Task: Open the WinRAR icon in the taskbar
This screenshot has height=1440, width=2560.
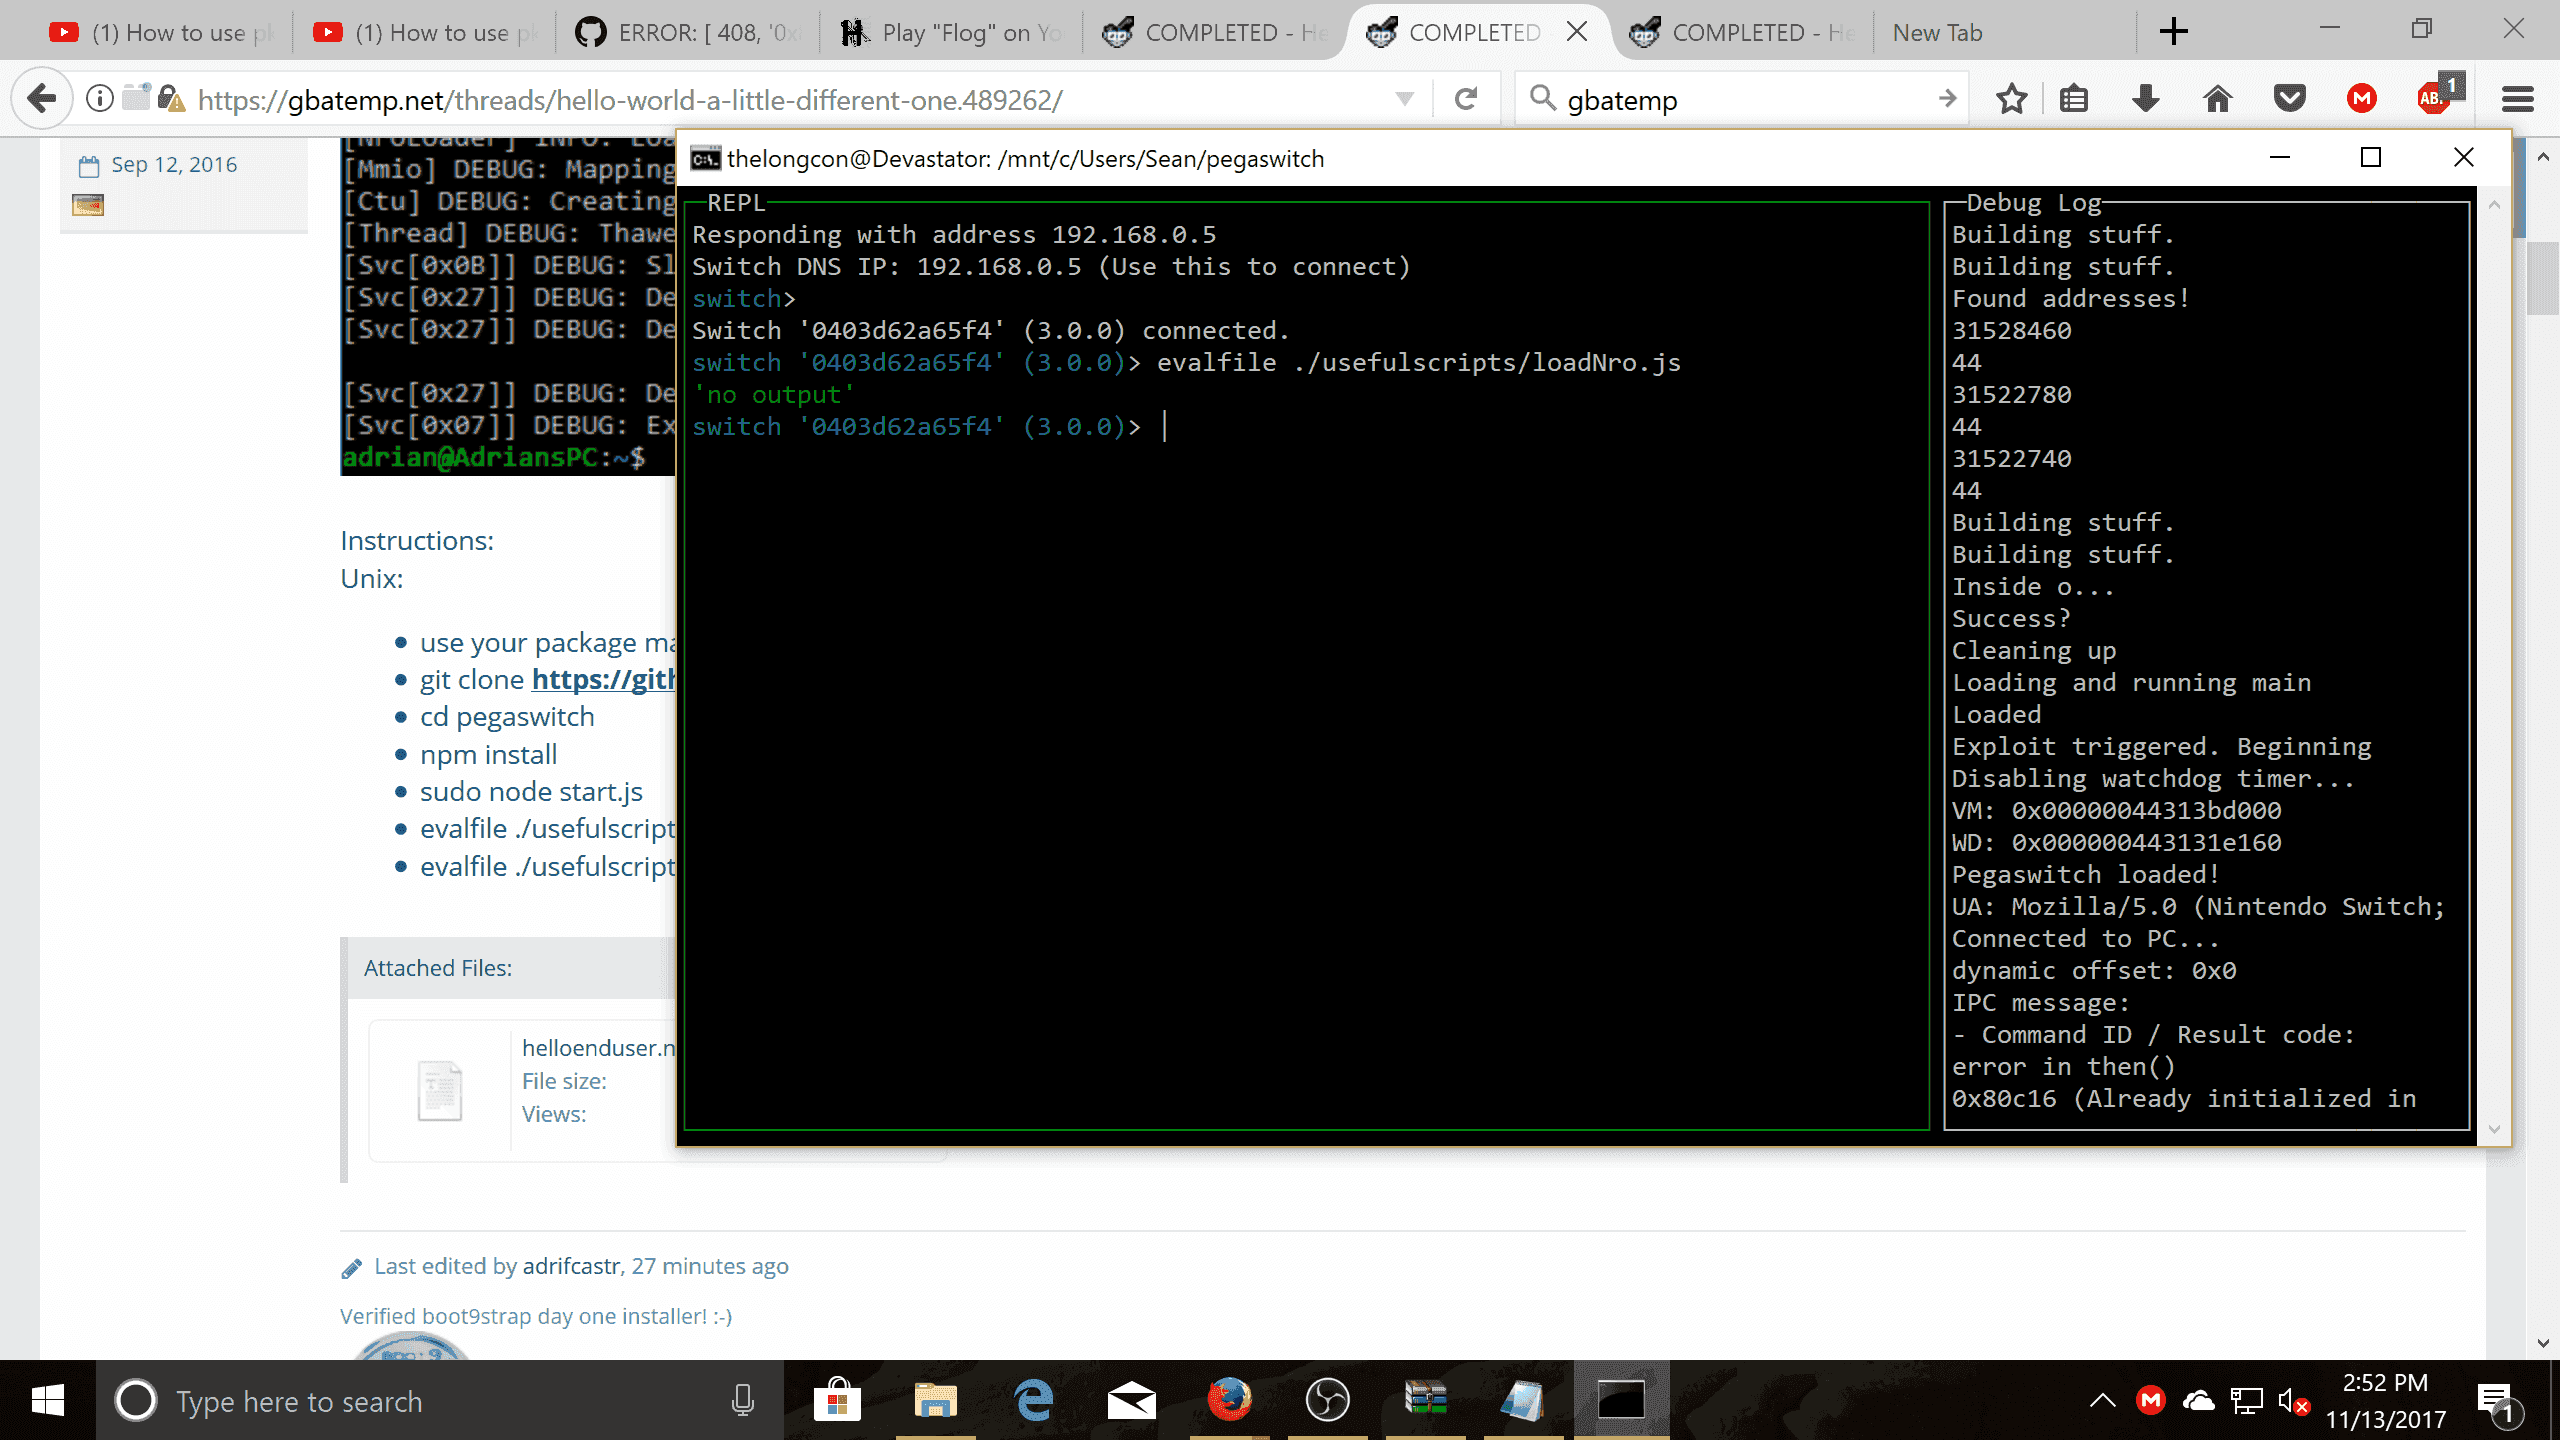Action: pos(1425,1400)
